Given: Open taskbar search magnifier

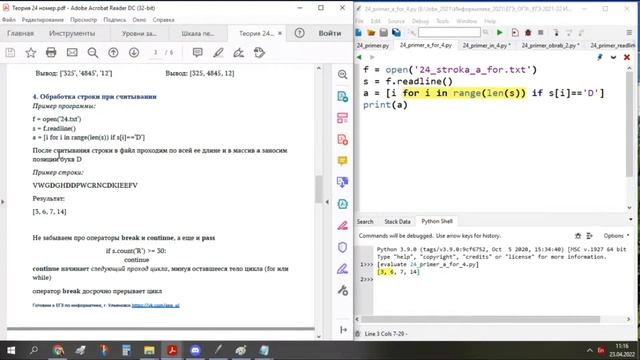Looking at the screenshot, I should pos(34,350).
